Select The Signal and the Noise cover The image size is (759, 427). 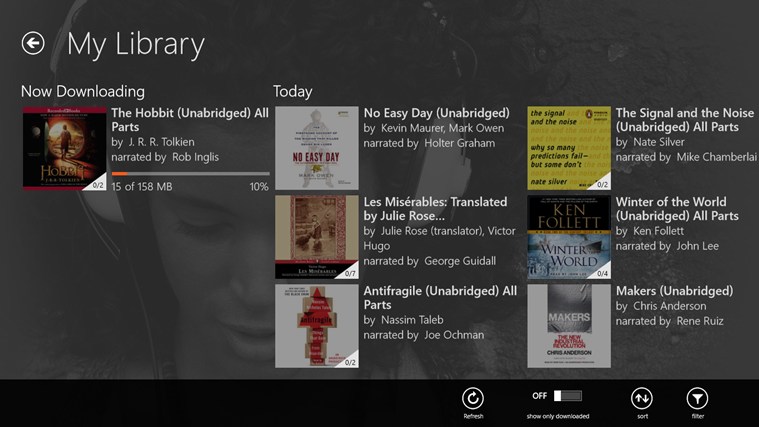pyautogui.click(x=568, y=148)
